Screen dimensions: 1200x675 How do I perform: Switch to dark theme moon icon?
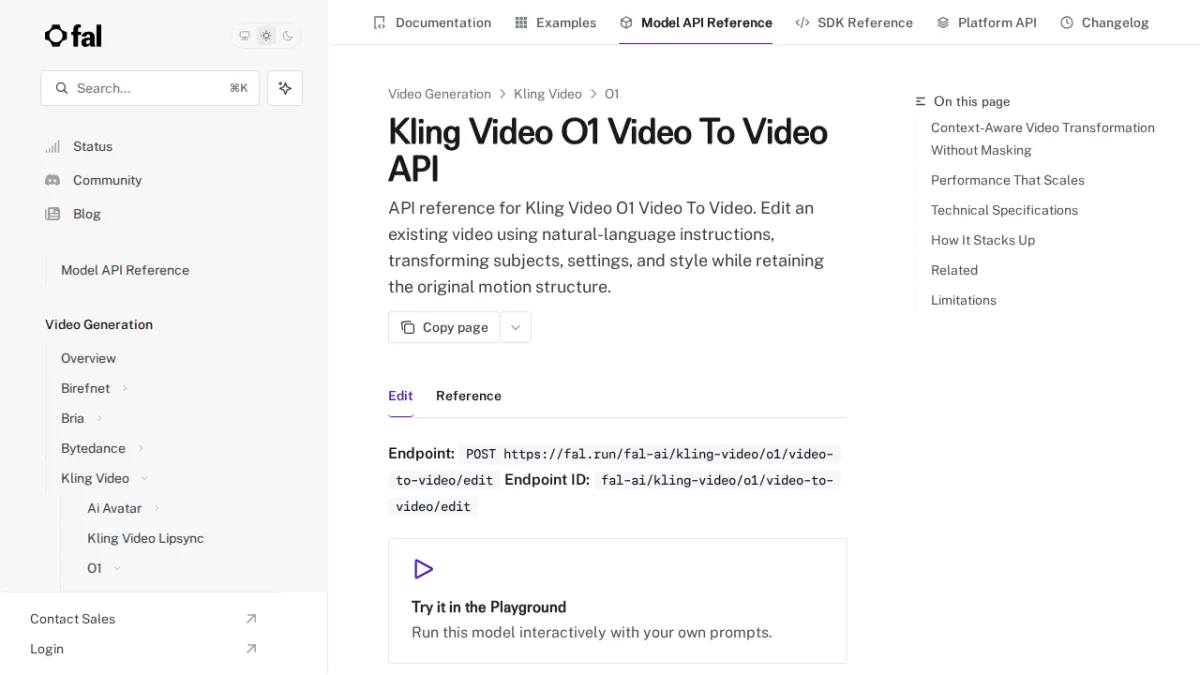[288, 36]
